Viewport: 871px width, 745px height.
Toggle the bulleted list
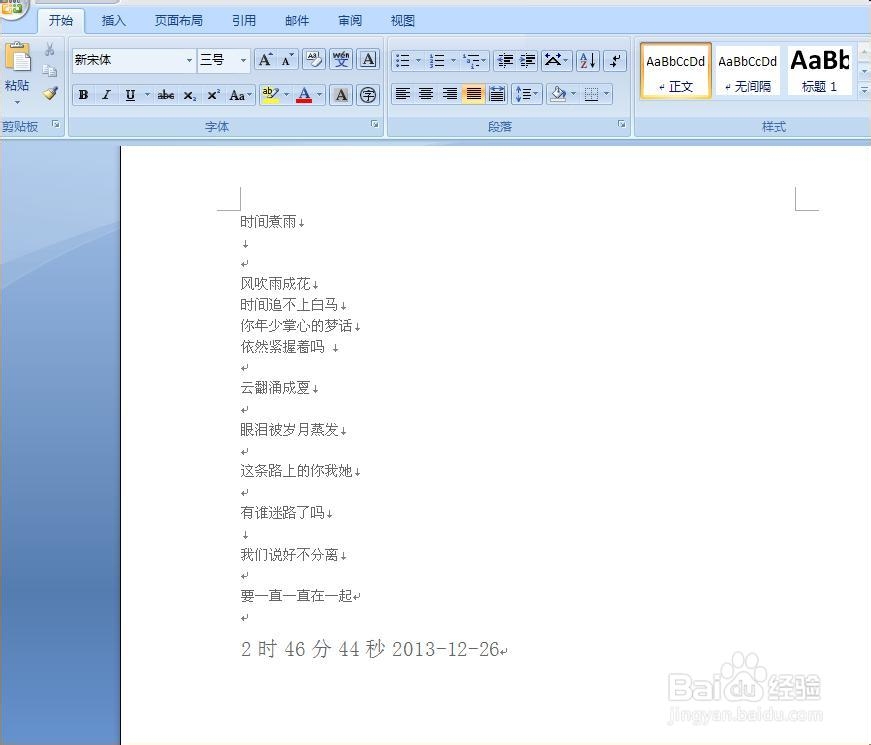404,60
